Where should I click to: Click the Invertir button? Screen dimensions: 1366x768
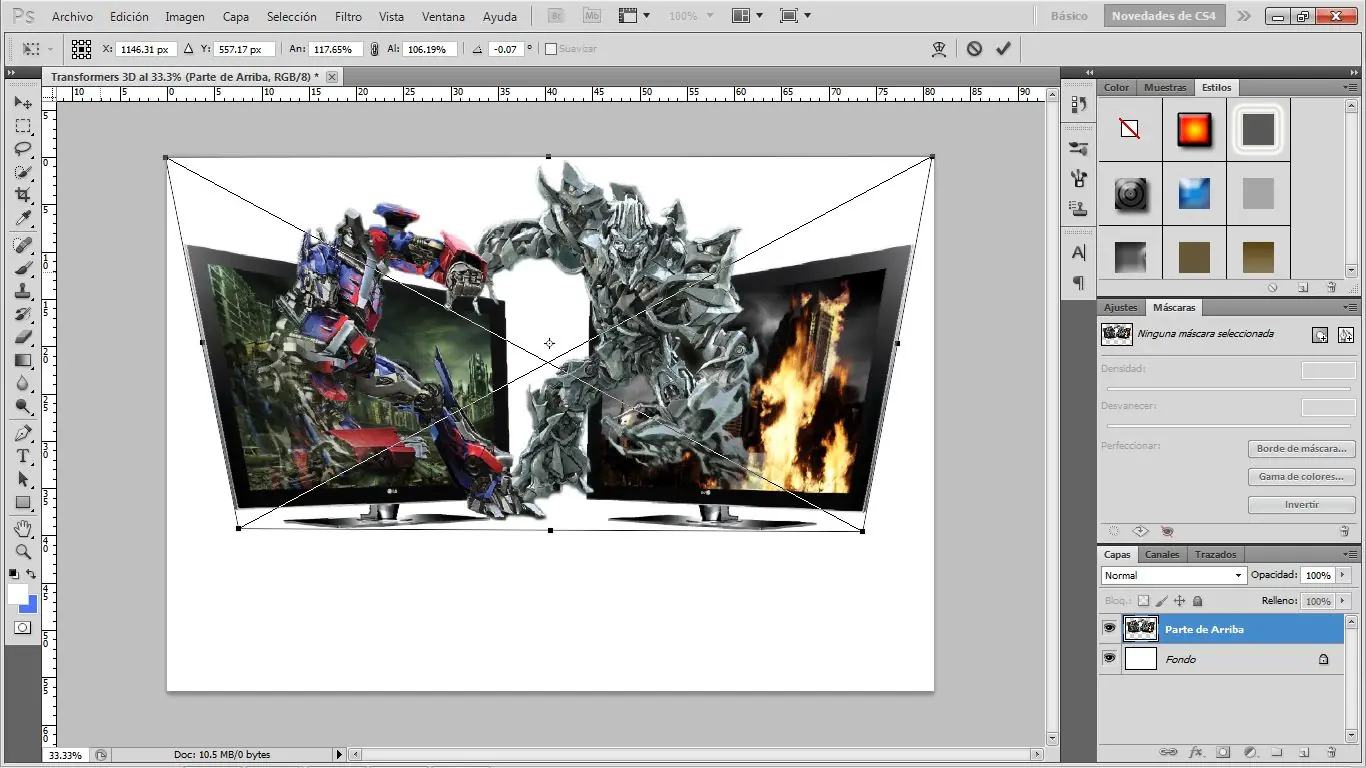tap(1301, 505)
